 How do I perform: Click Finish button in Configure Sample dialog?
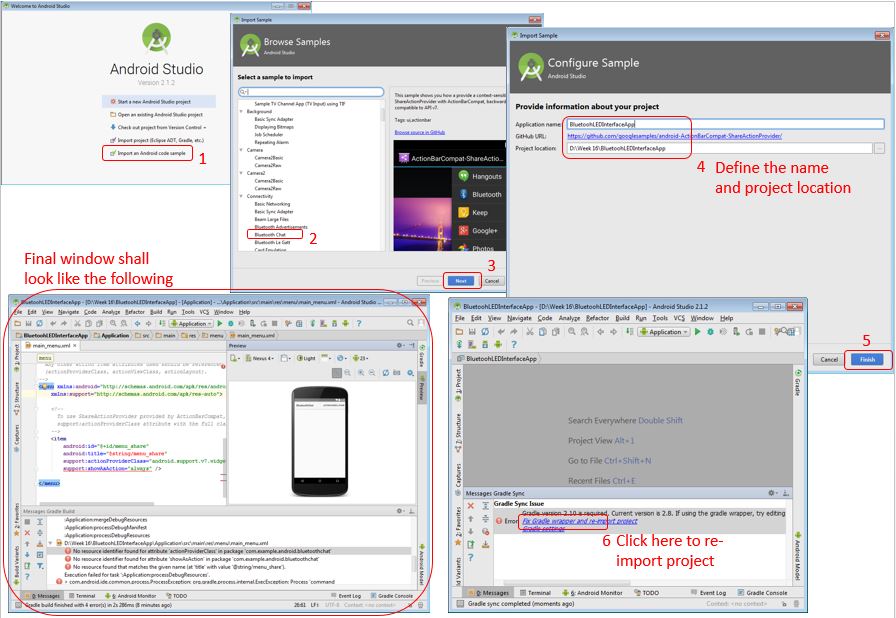867,359
